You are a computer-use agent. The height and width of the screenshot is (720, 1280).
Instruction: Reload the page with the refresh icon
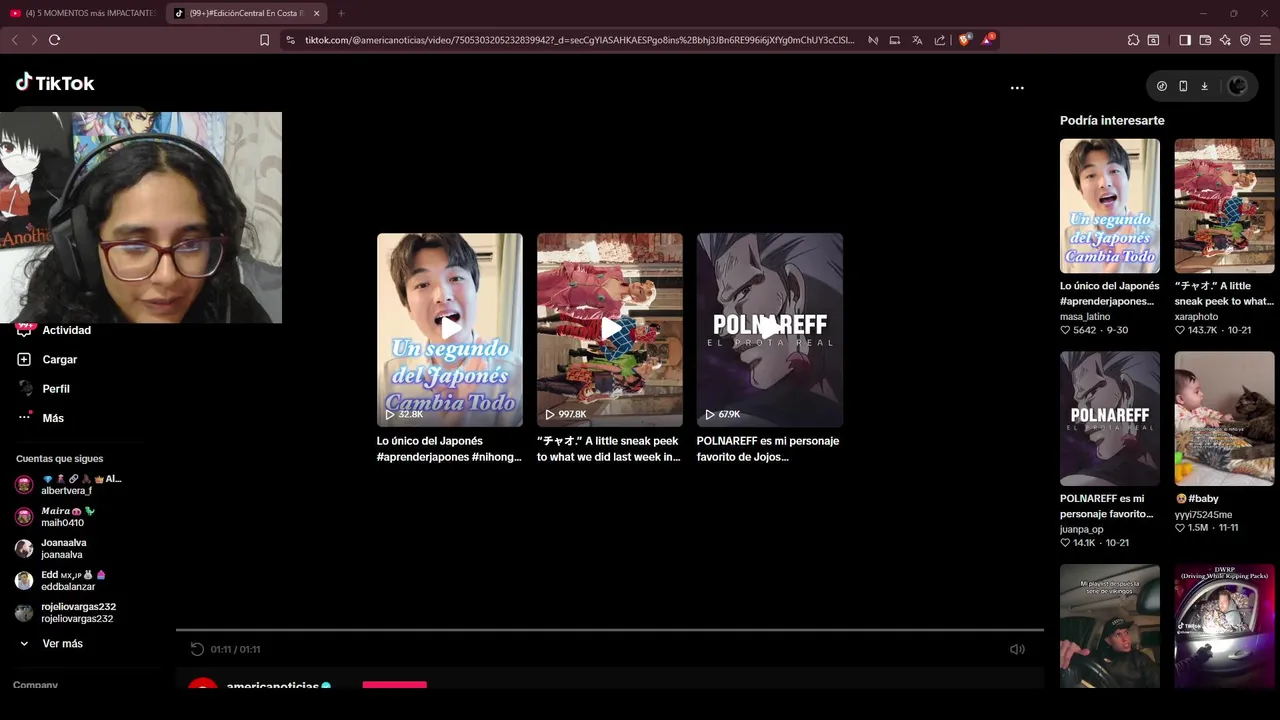[54, 40]
